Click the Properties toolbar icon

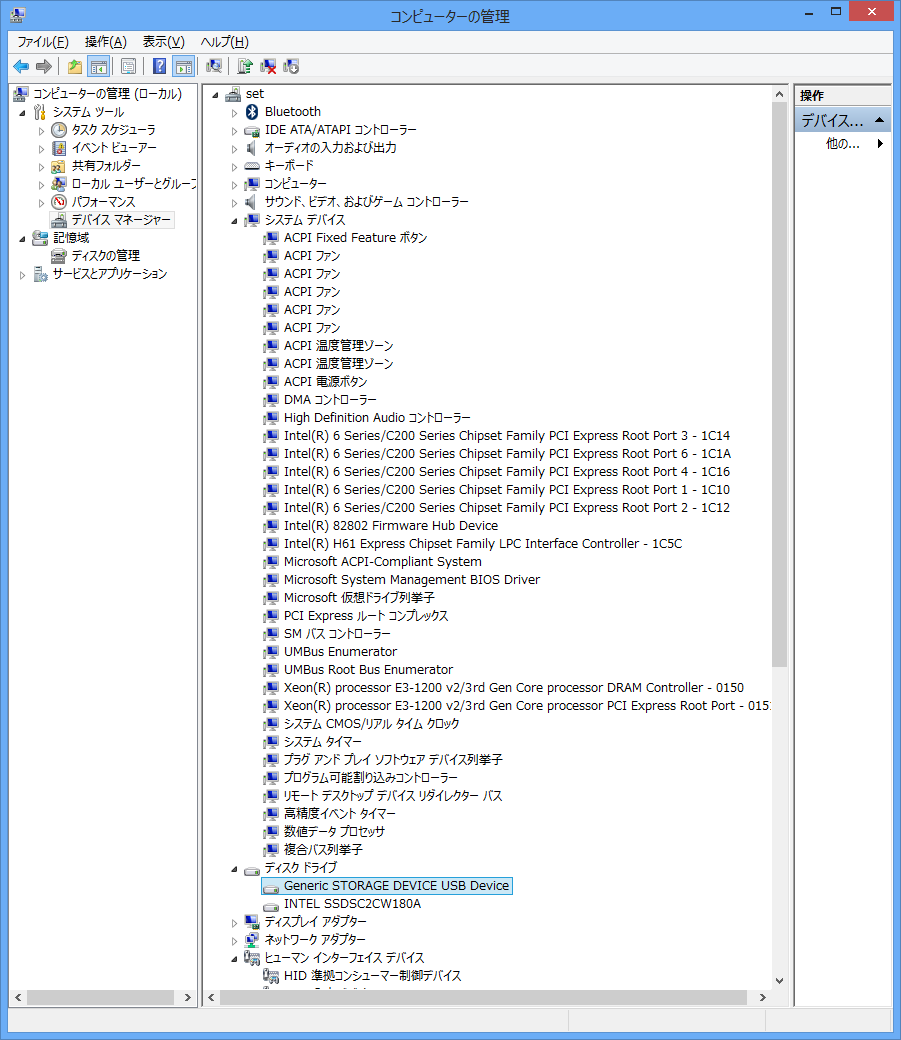pos(129,66)
